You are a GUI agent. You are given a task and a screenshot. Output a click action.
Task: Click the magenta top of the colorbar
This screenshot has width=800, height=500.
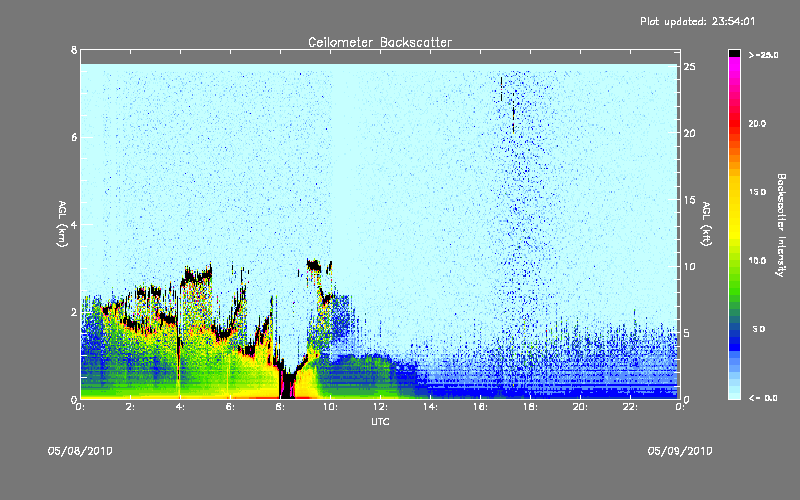click(x=734, y=62)
